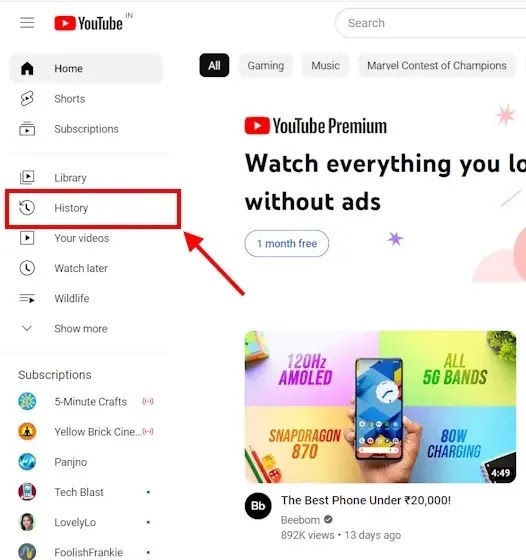
Task: Open the Beebom channel link
Action: click(300, 520)
